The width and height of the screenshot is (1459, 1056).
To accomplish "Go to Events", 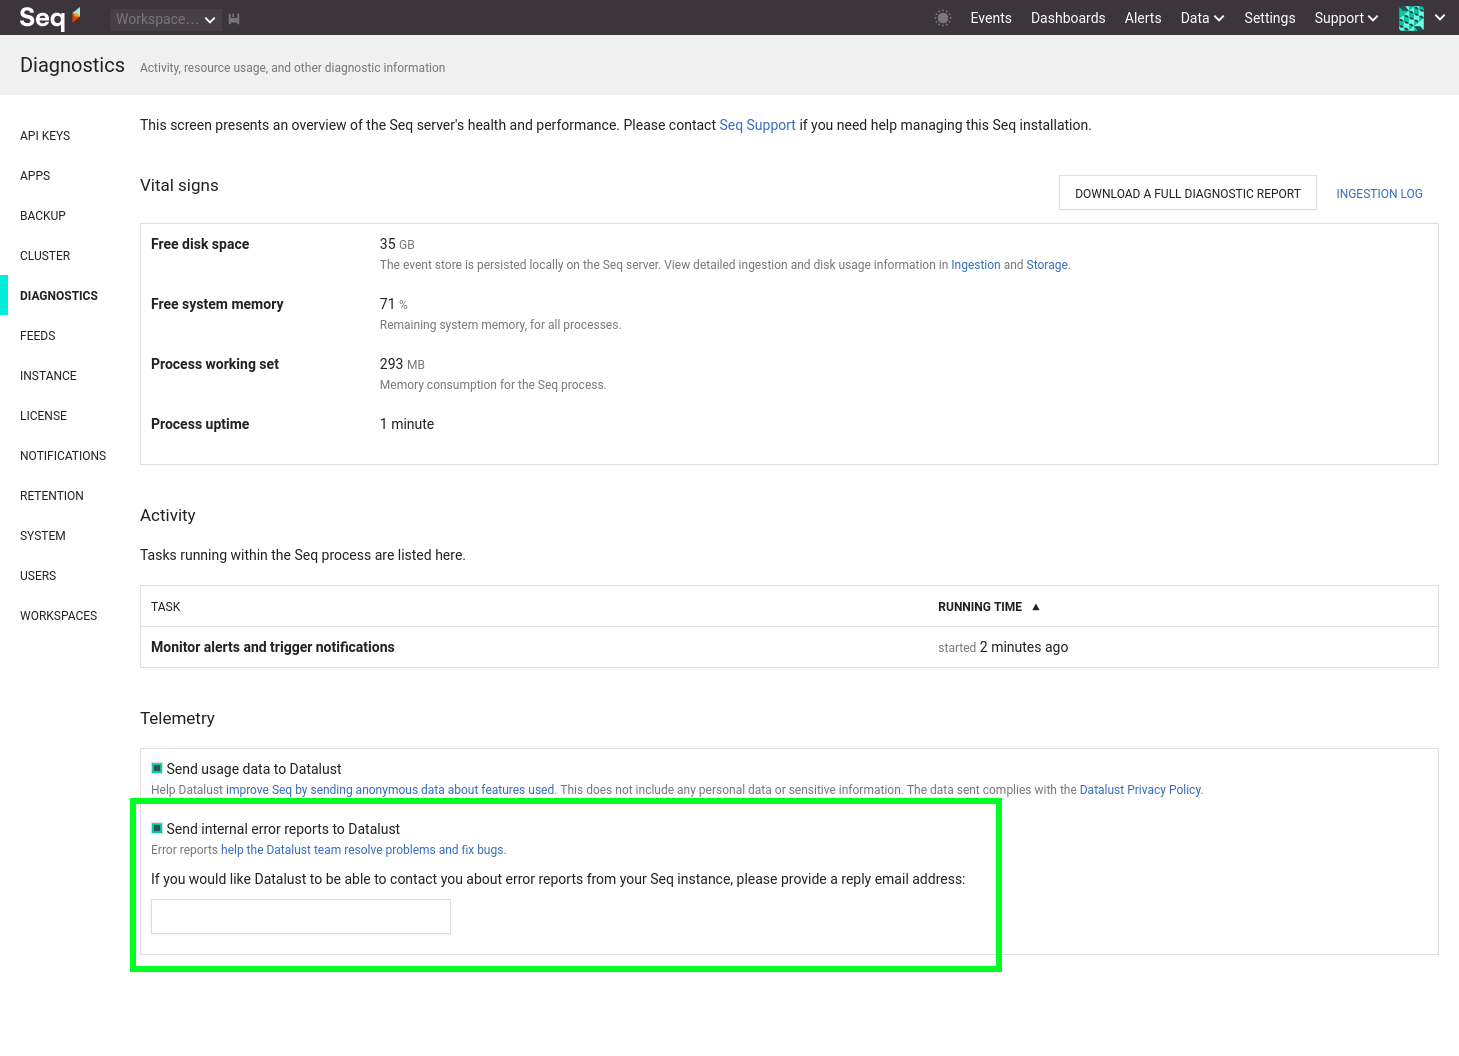I will pyautogui.click(x=991, y=18).
